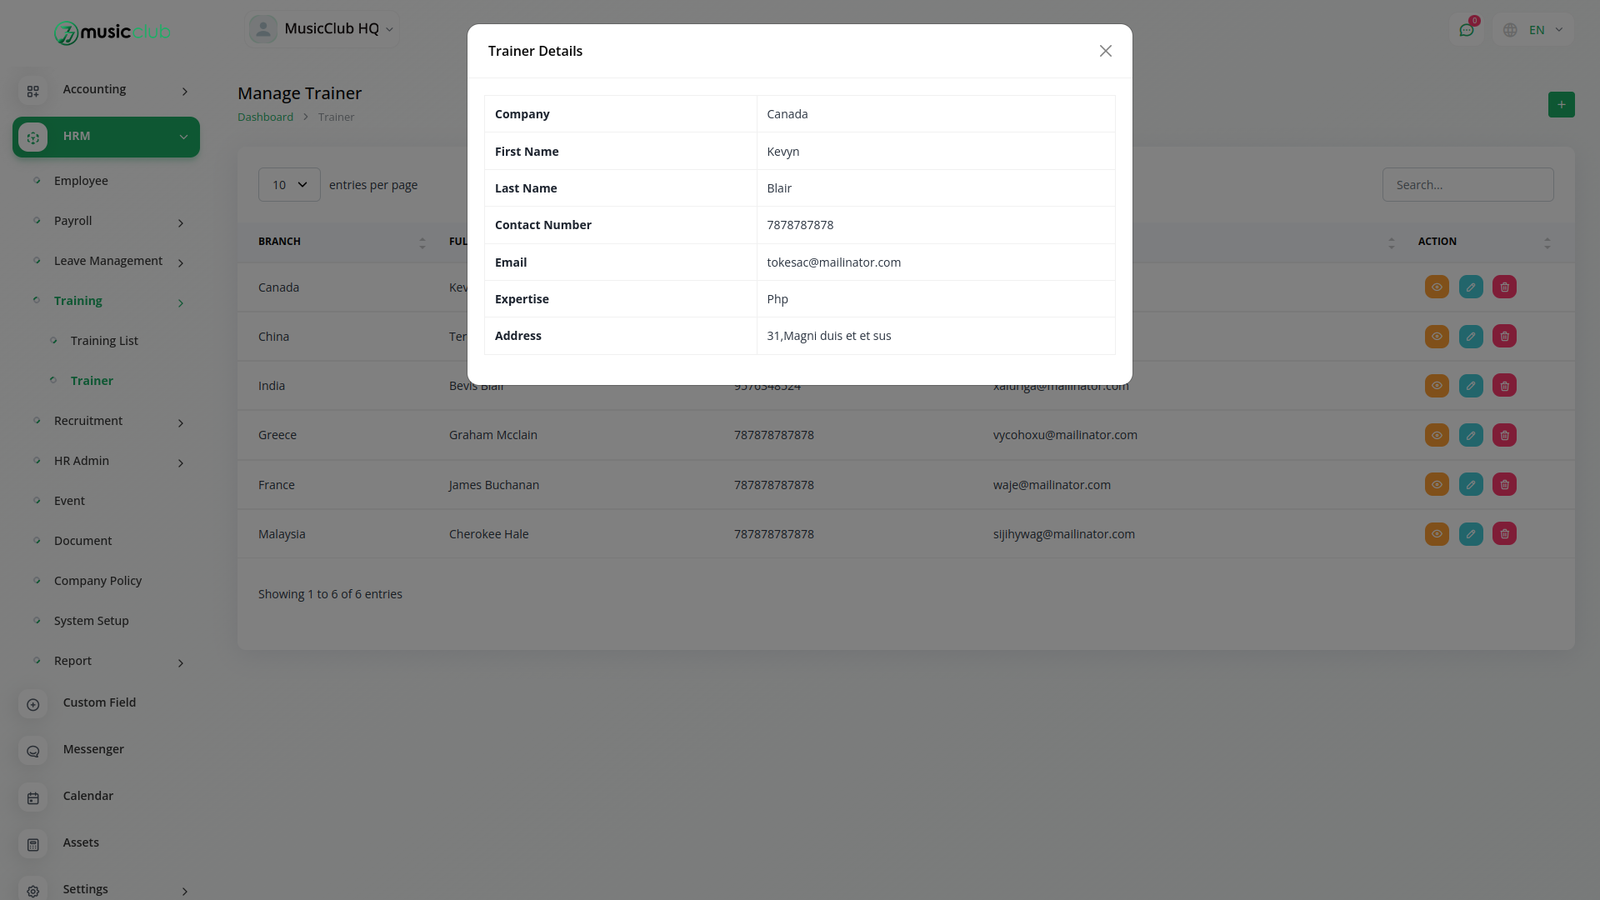Open the entries per page dropdown
Viewport: 1600px width, 900px height.
289,185
